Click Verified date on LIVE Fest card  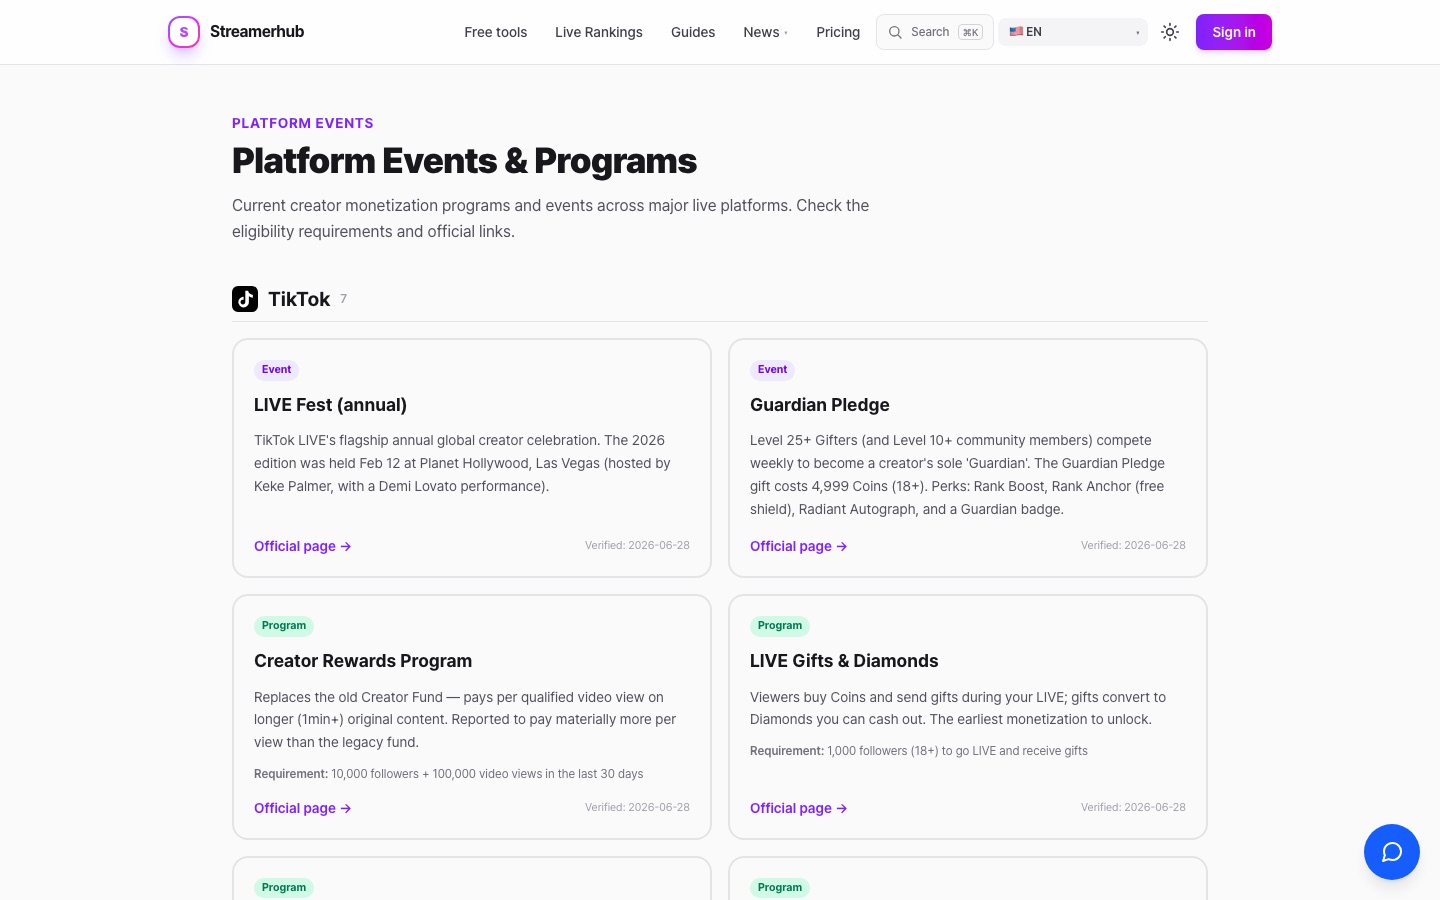pyautogui.click(x=637, y=545)
